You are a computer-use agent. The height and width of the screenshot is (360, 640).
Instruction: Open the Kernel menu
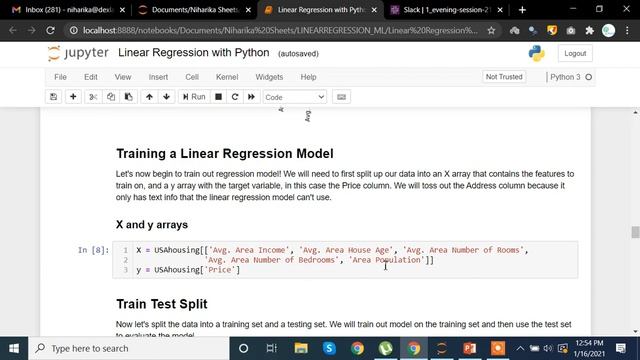pos(227,77)
